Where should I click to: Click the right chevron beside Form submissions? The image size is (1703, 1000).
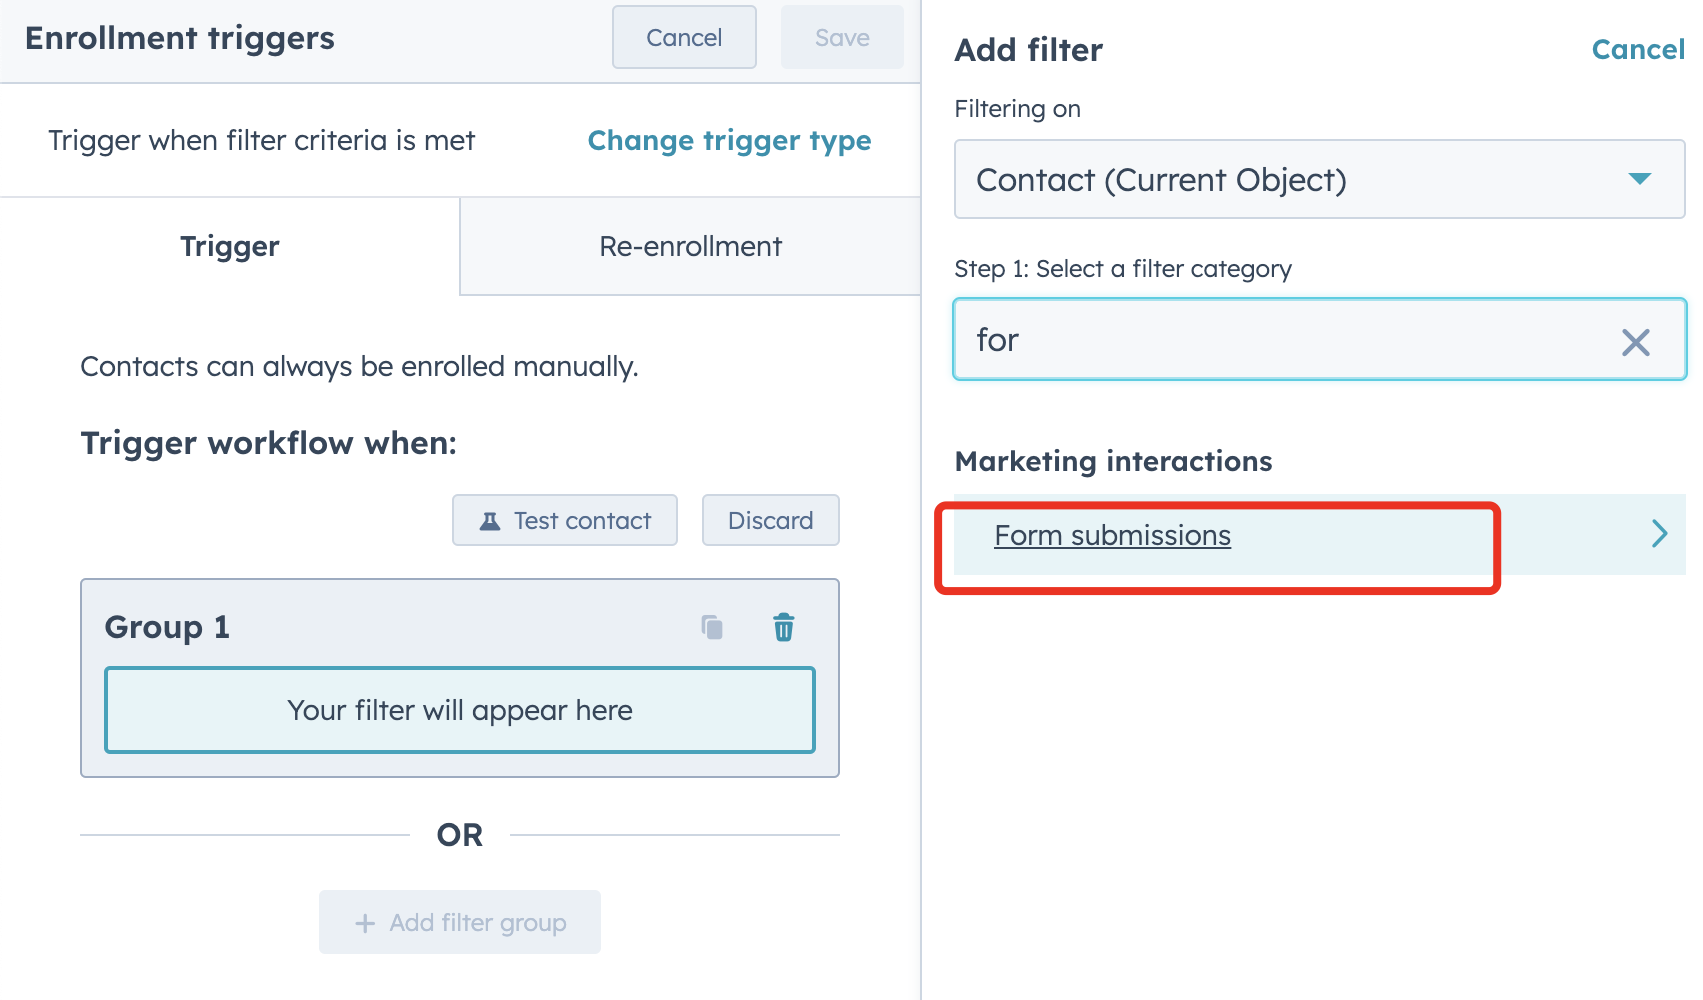(1659, 533)
